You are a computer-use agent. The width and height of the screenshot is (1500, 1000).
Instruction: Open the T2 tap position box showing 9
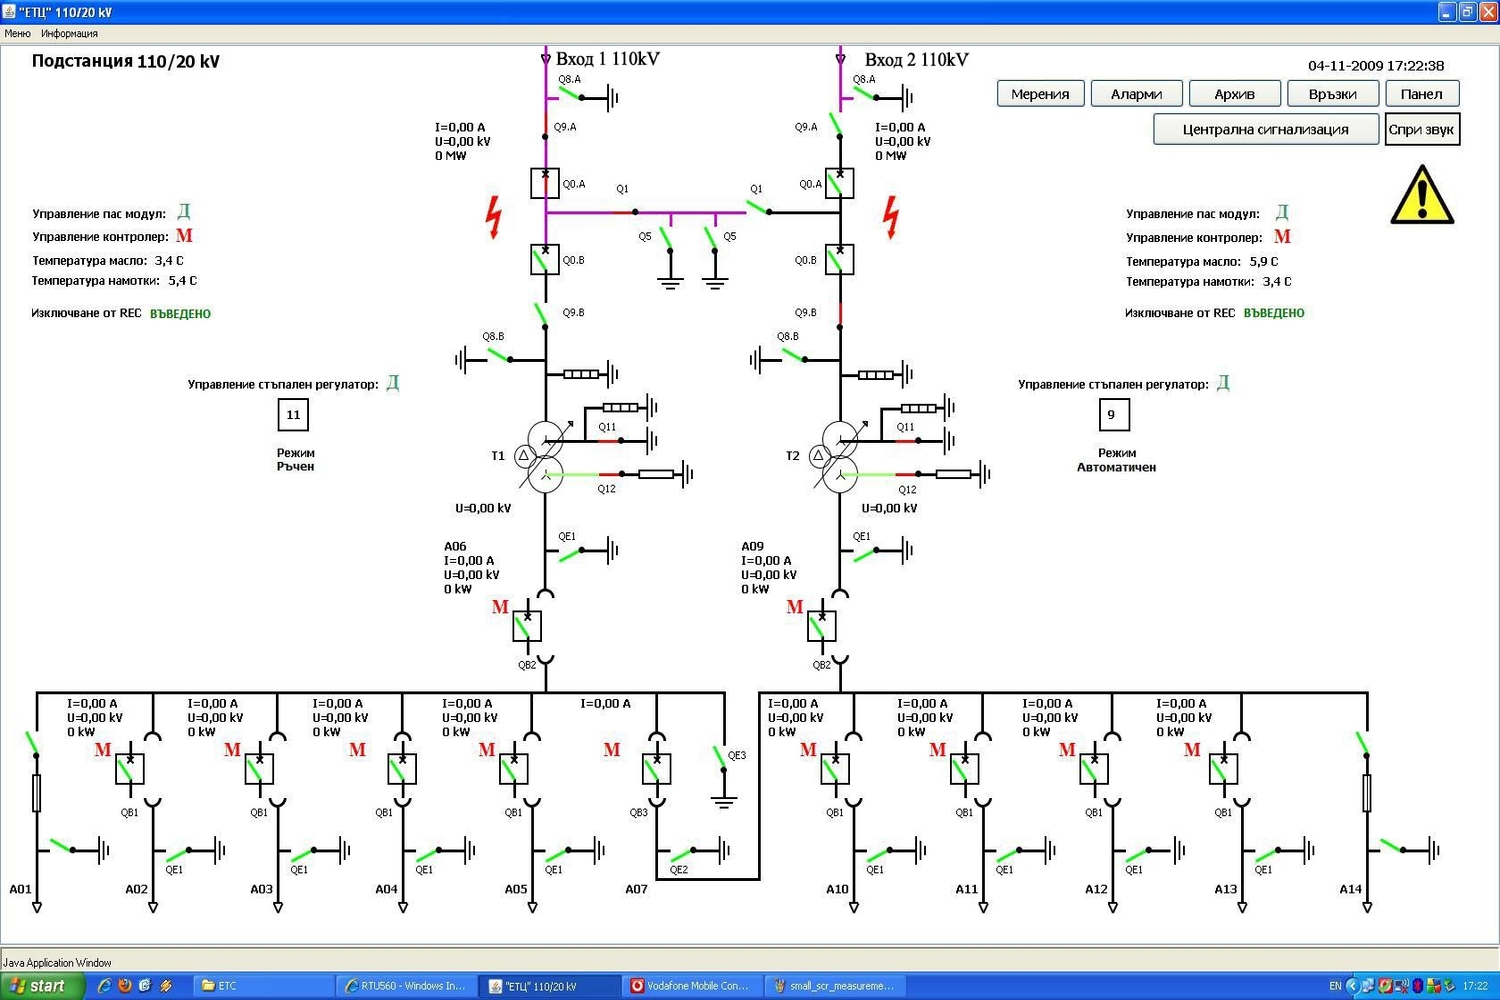coord(1113,415)
